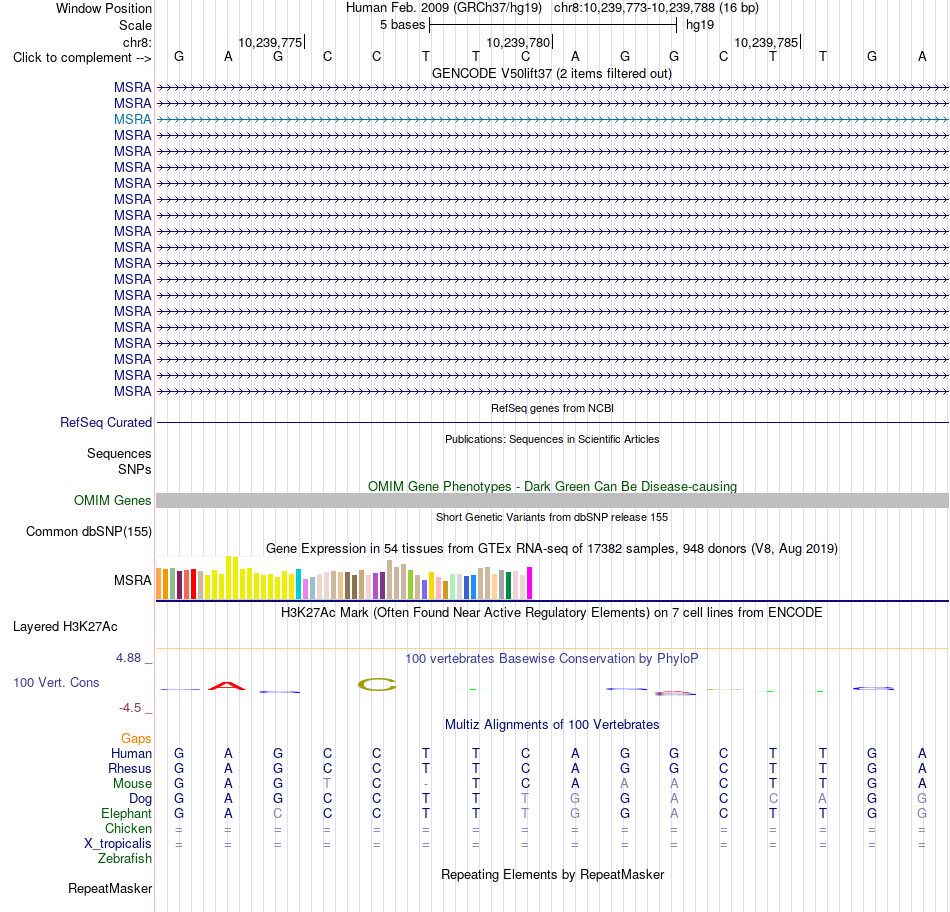Click the RepeatMasker track label
This screenshot has width=950, height=912.
110,888
